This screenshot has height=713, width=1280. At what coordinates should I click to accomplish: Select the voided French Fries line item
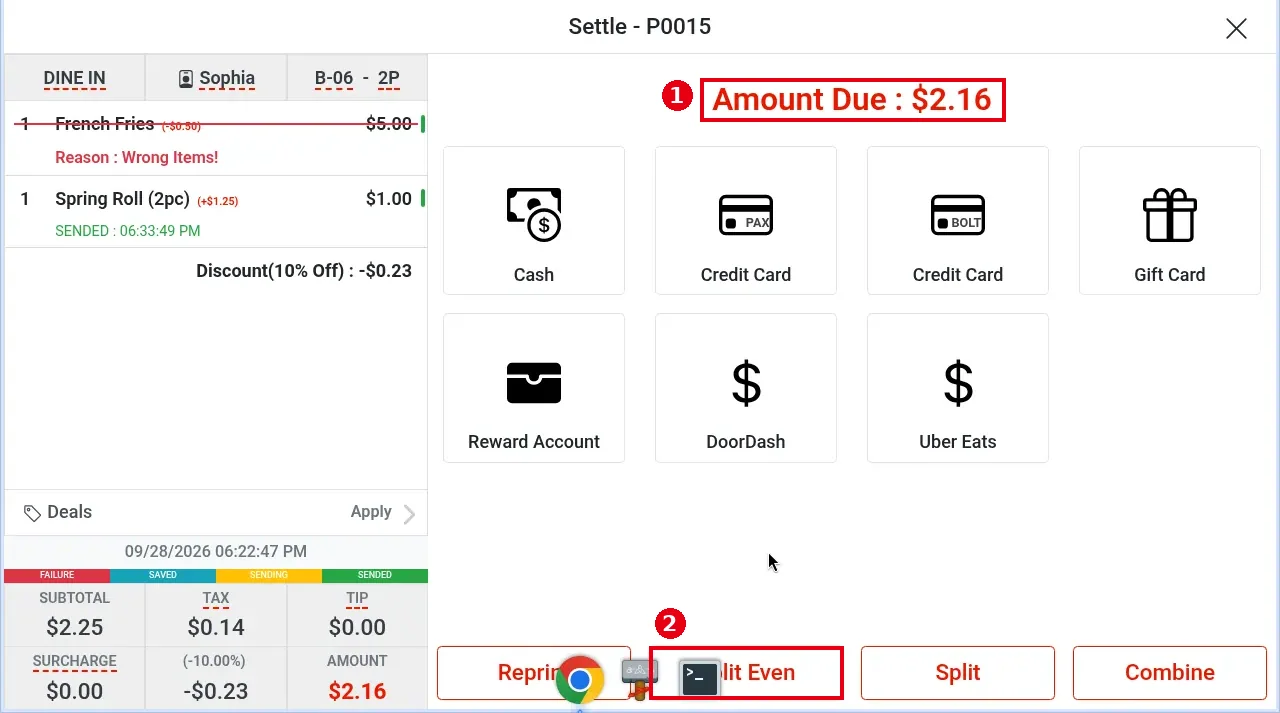click(216, 138)
